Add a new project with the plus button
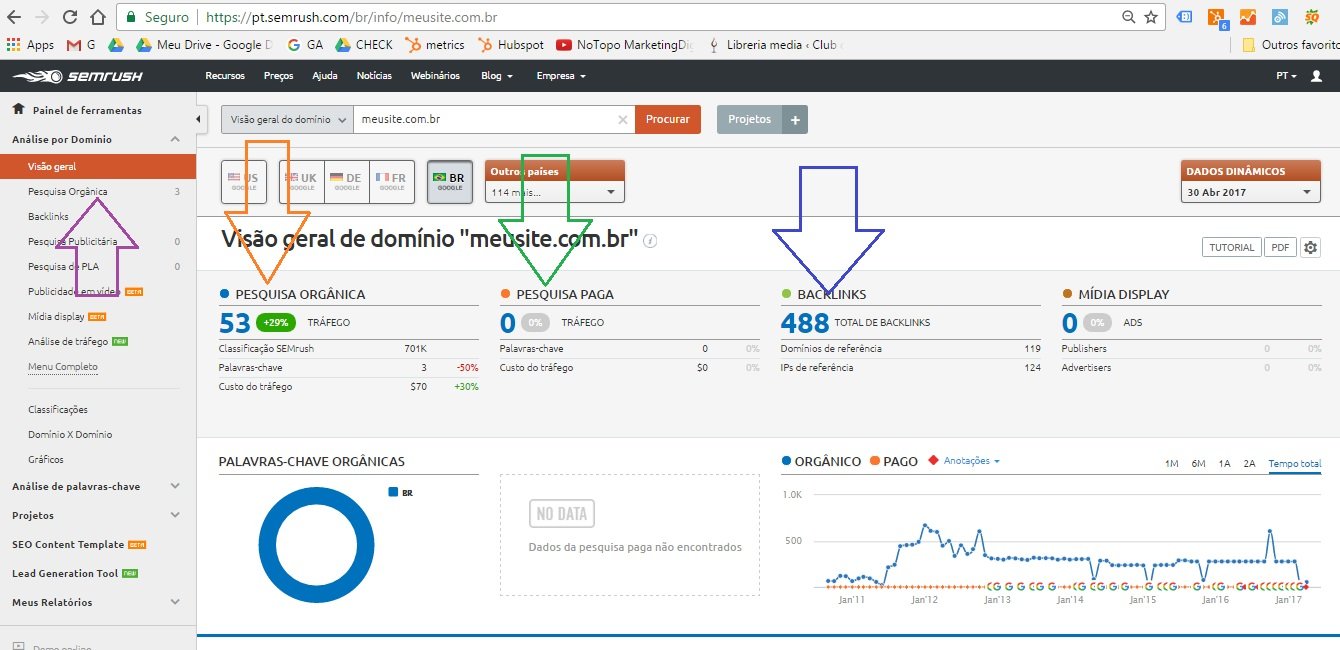Viewport: 1340px width, 650px height. click(796, 119)
